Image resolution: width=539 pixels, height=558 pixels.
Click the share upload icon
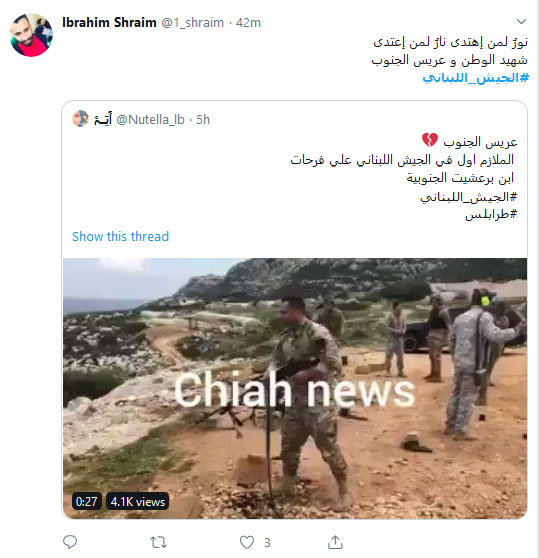click(x=335, y=542)
